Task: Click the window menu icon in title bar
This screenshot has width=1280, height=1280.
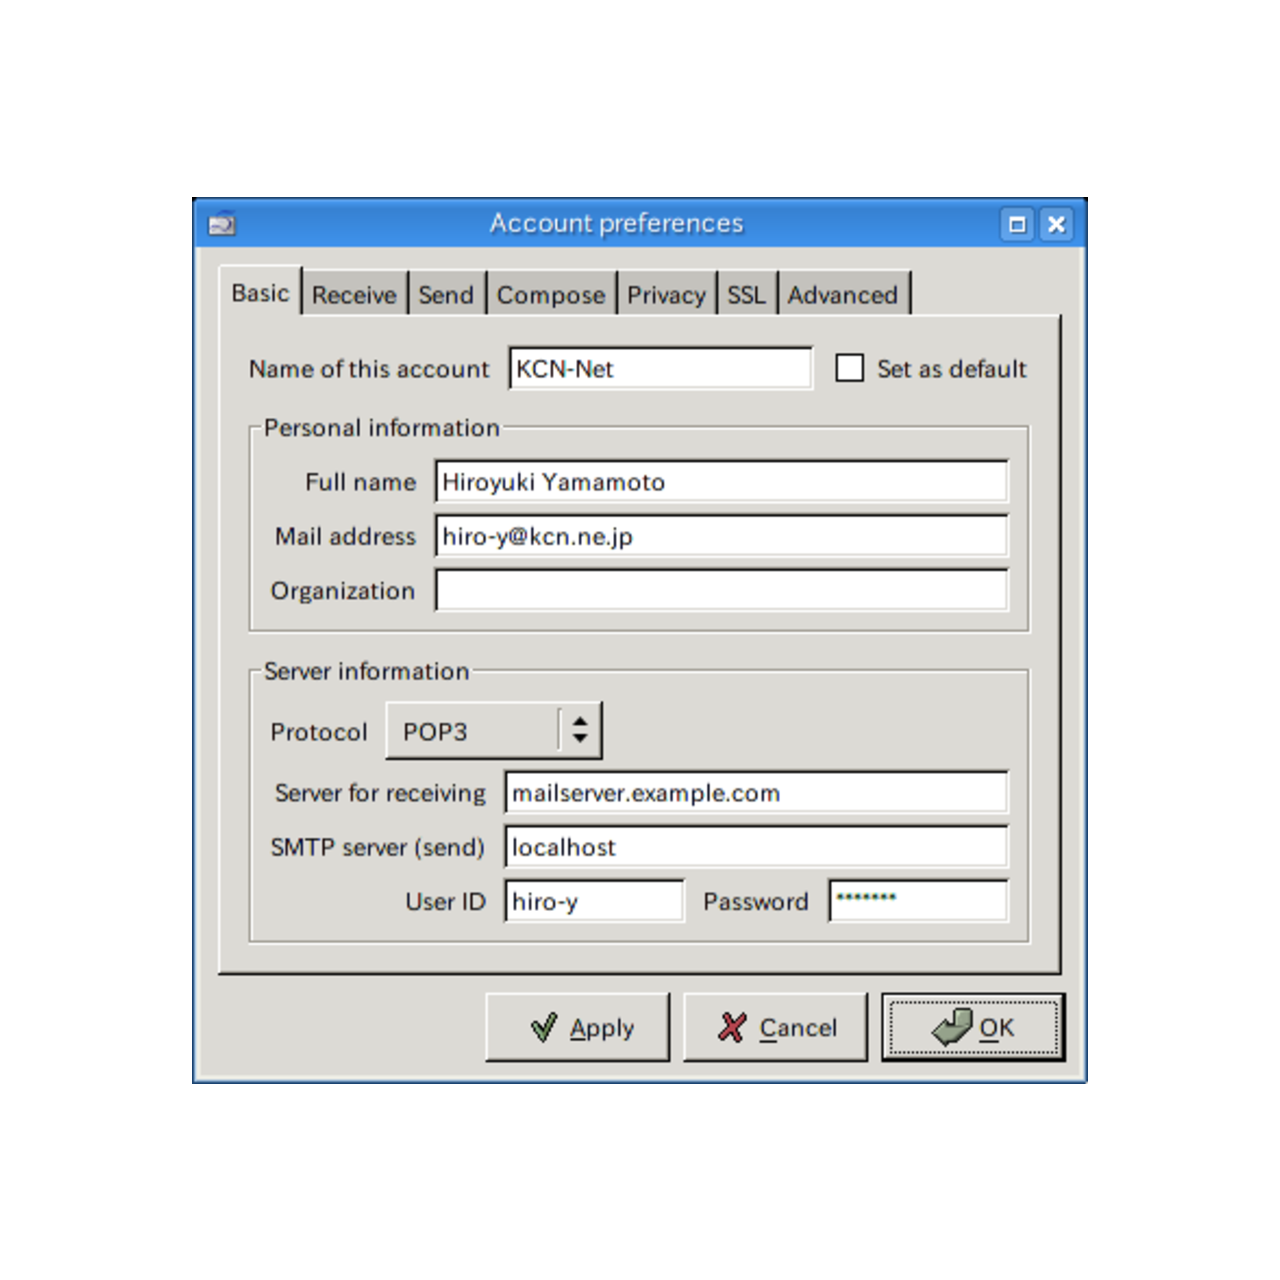Action: click(x=221, y=224)
